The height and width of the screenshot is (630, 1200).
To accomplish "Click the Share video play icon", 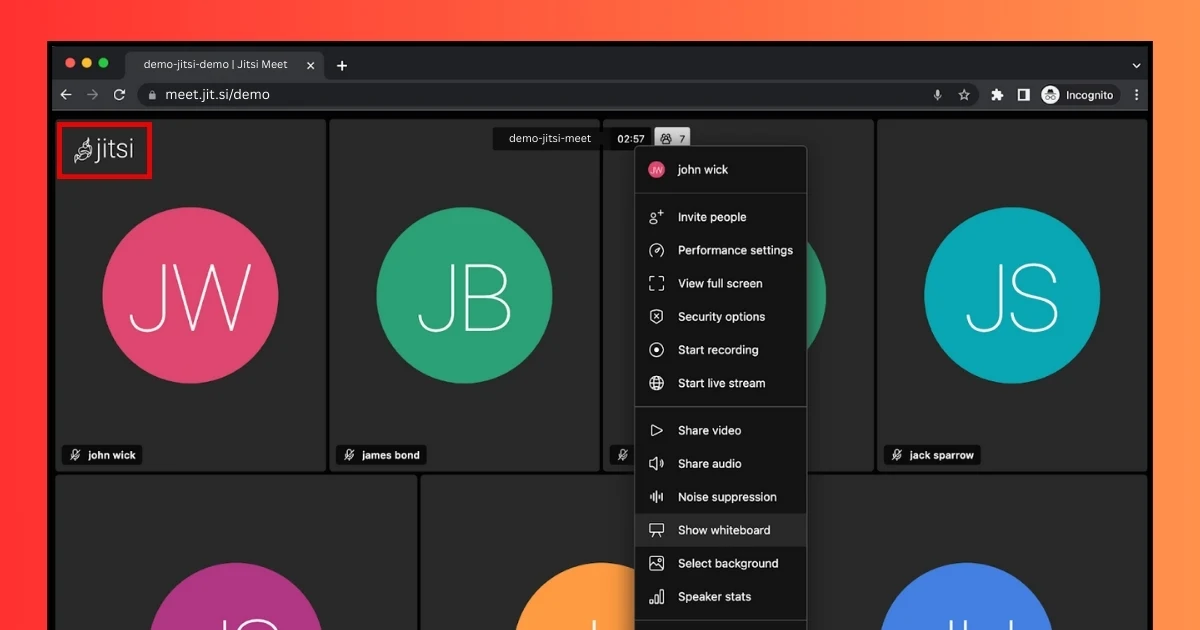I will click(656, 431).
